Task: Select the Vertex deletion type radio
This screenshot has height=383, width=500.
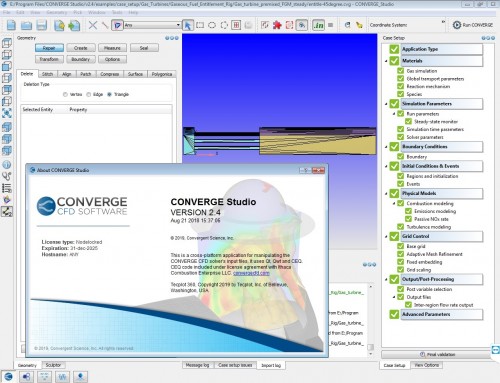Action: (x=65, y=95)
